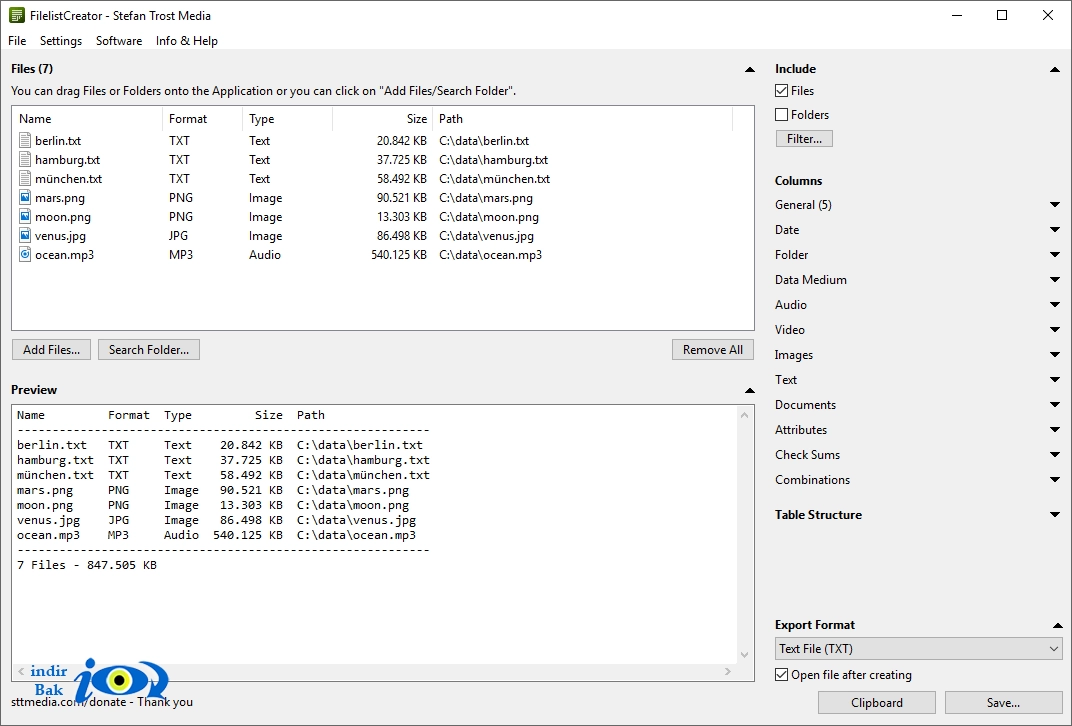Expand the Data Medium columns group
This screenshot has height=726, width=1072.
[x=1054, y=280]
